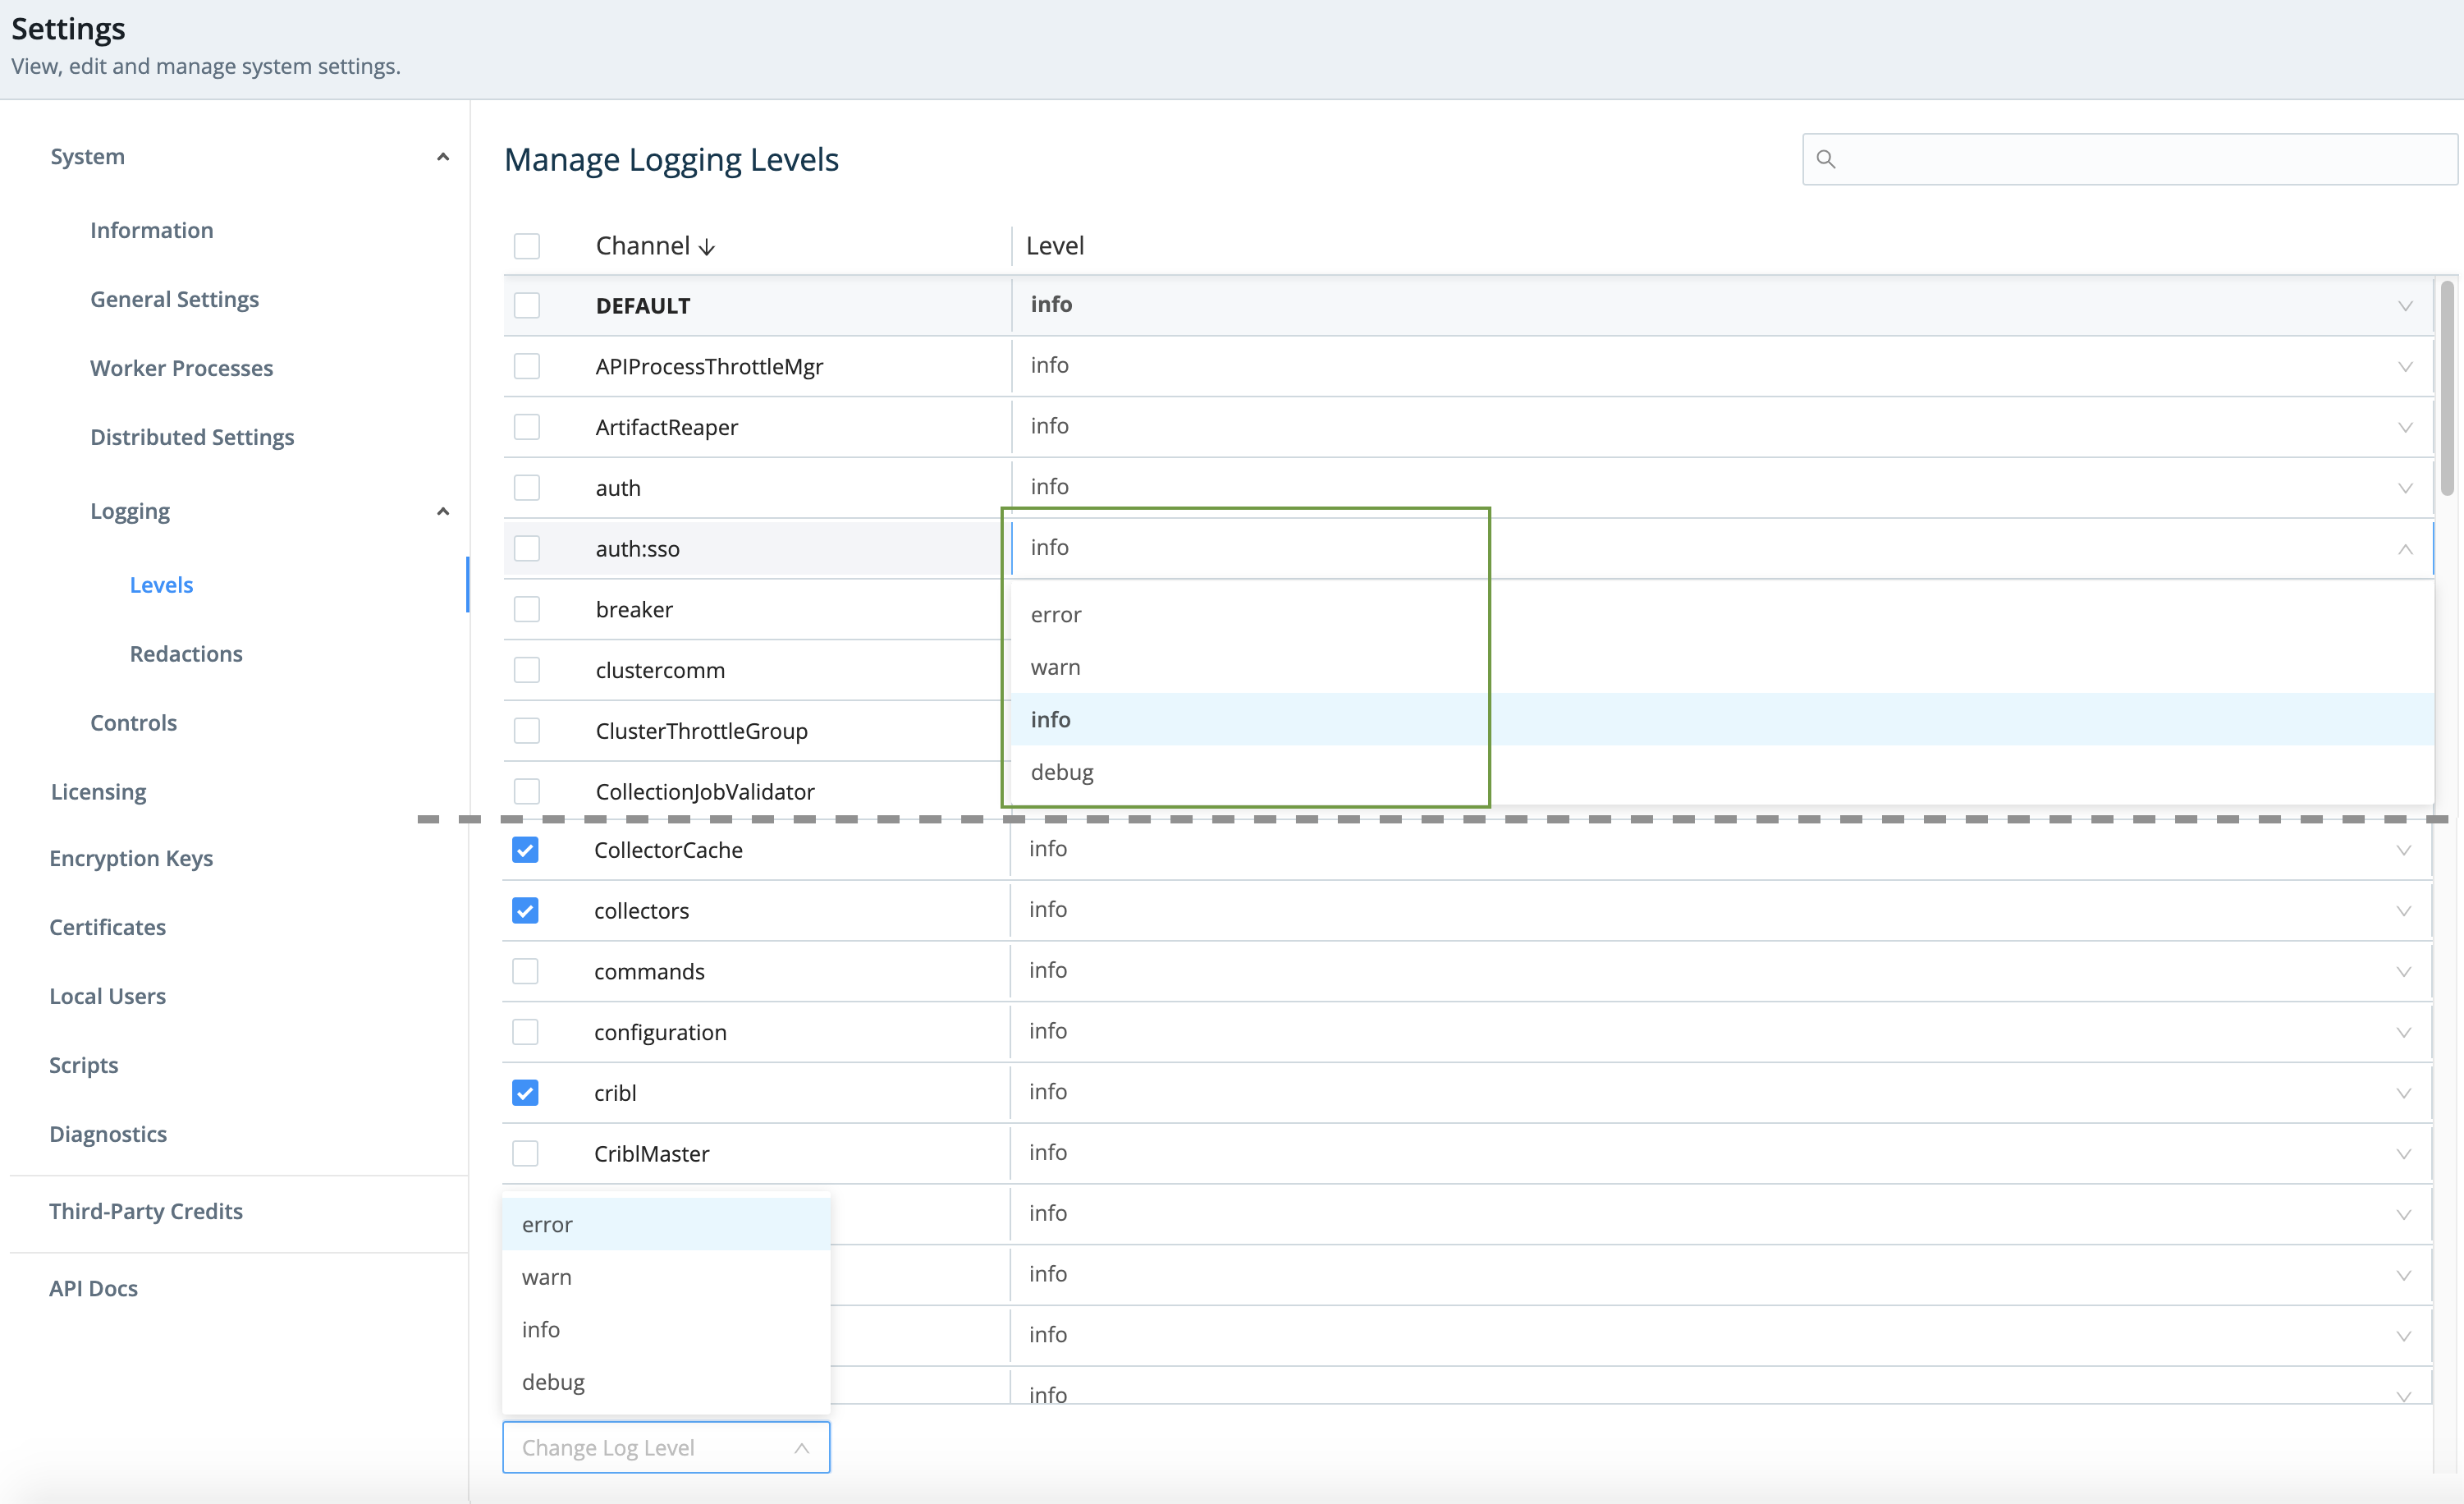Open the cribl level dropdown
The width and height of the screenshot is (2464, 1504).
tap(1720, 1093)
